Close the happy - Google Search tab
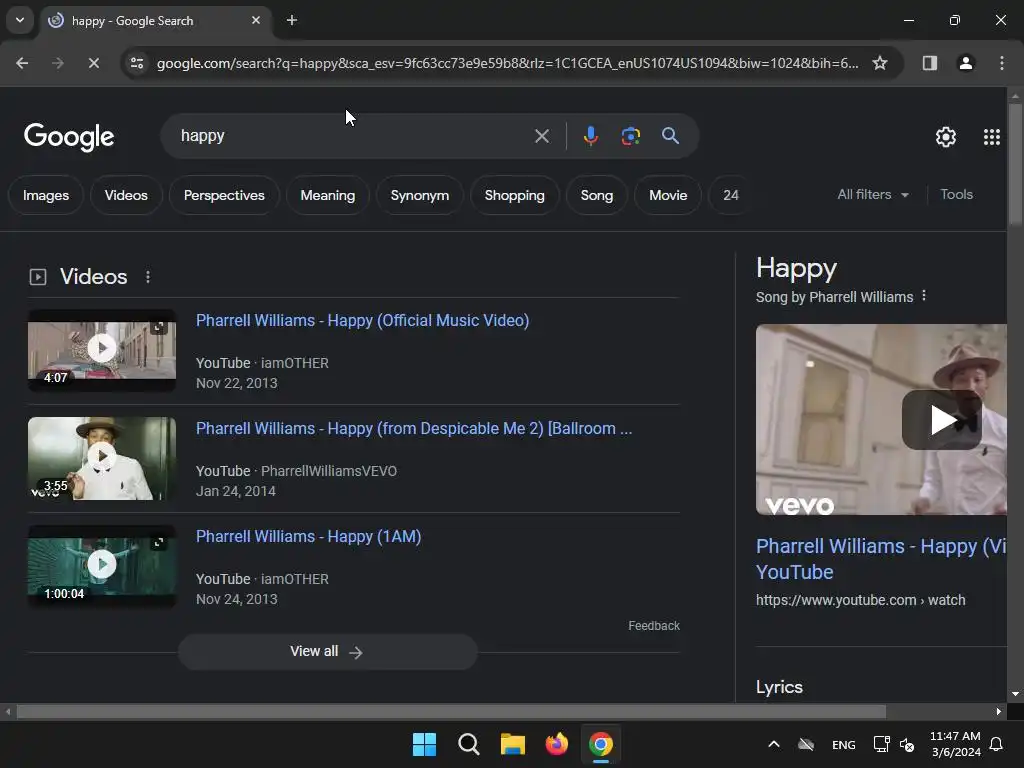This screenshot has height=768, width=1024. pos(256,20)
